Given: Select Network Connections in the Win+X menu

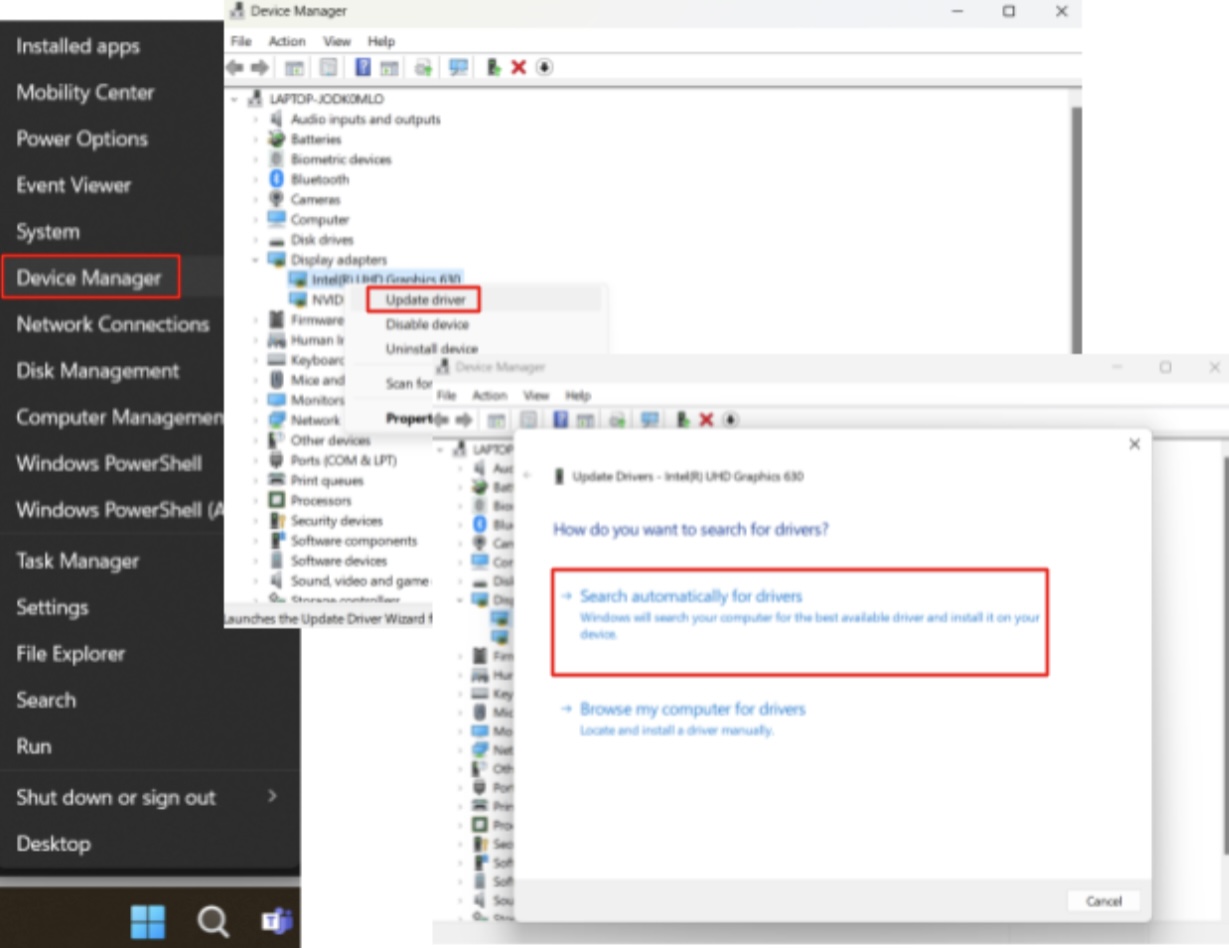Looking at the screenshot, I should (113, 324).
